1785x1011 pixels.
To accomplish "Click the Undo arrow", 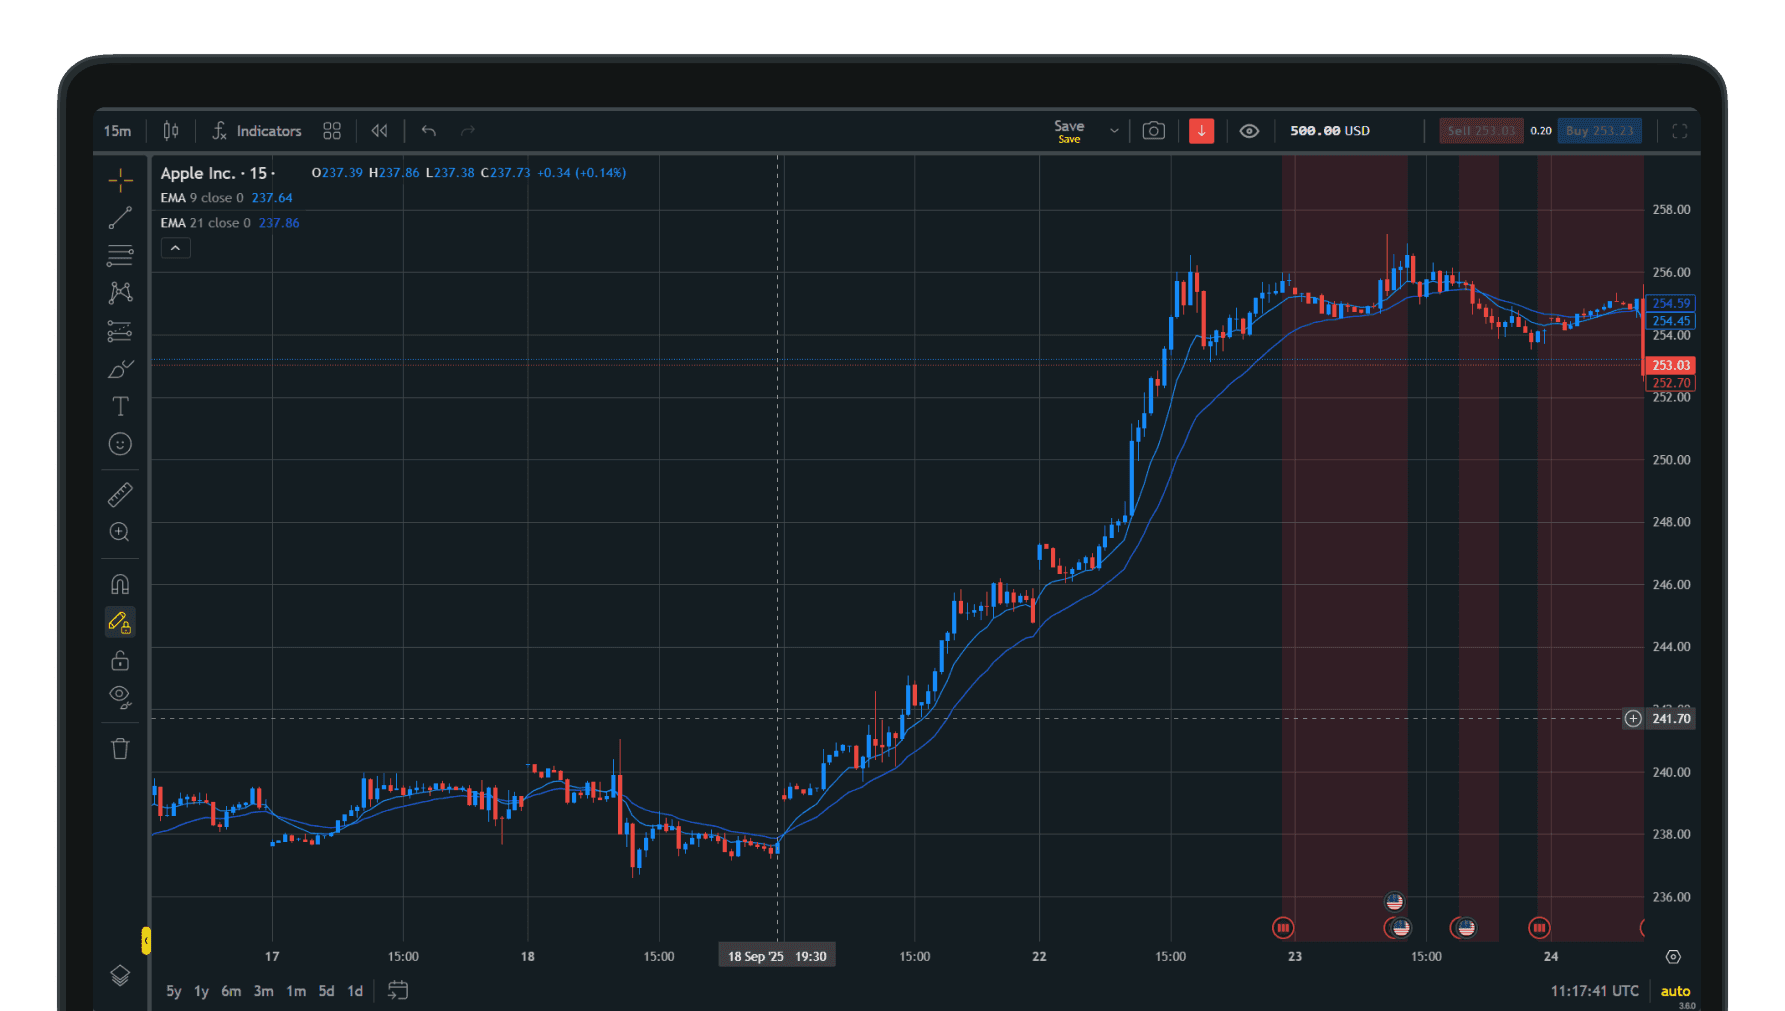I will 428,130.
